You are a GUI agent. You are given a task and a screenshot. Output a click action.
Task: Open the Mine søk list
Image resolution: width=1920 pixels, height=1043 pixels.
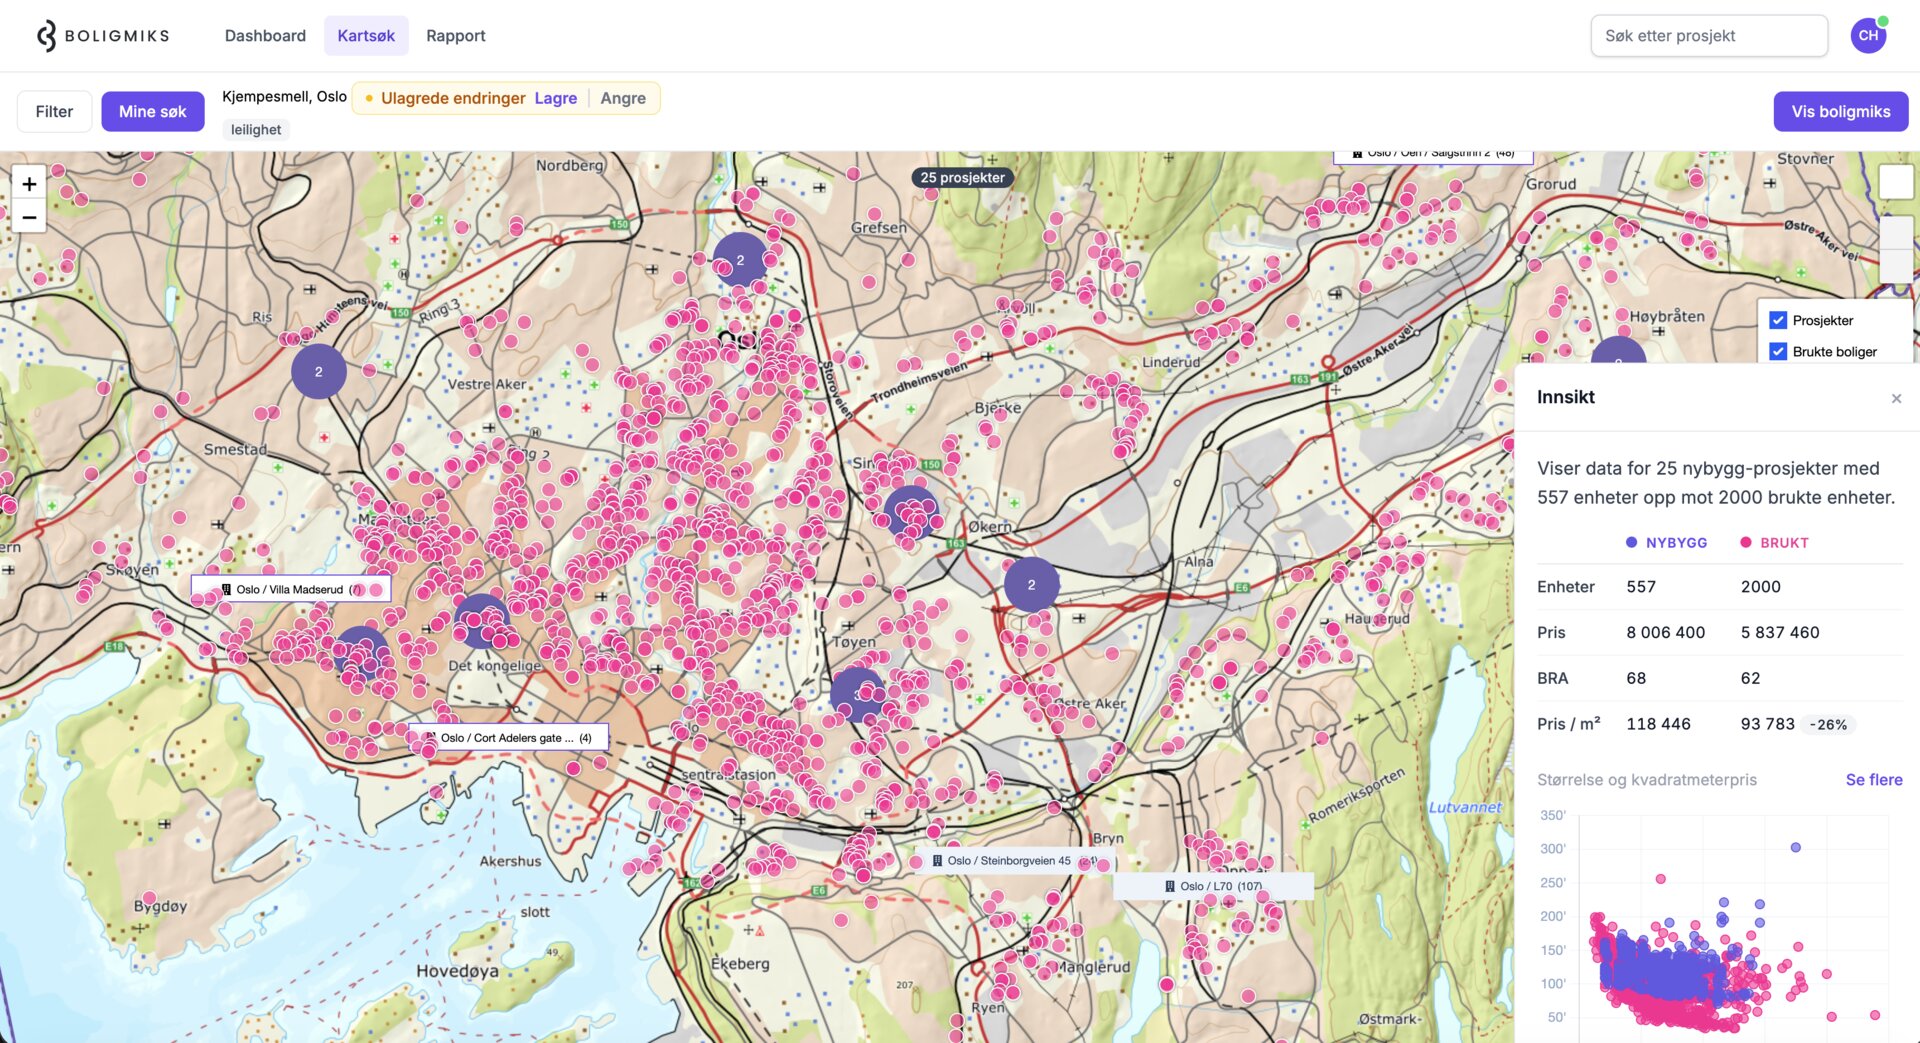point(152,112)
